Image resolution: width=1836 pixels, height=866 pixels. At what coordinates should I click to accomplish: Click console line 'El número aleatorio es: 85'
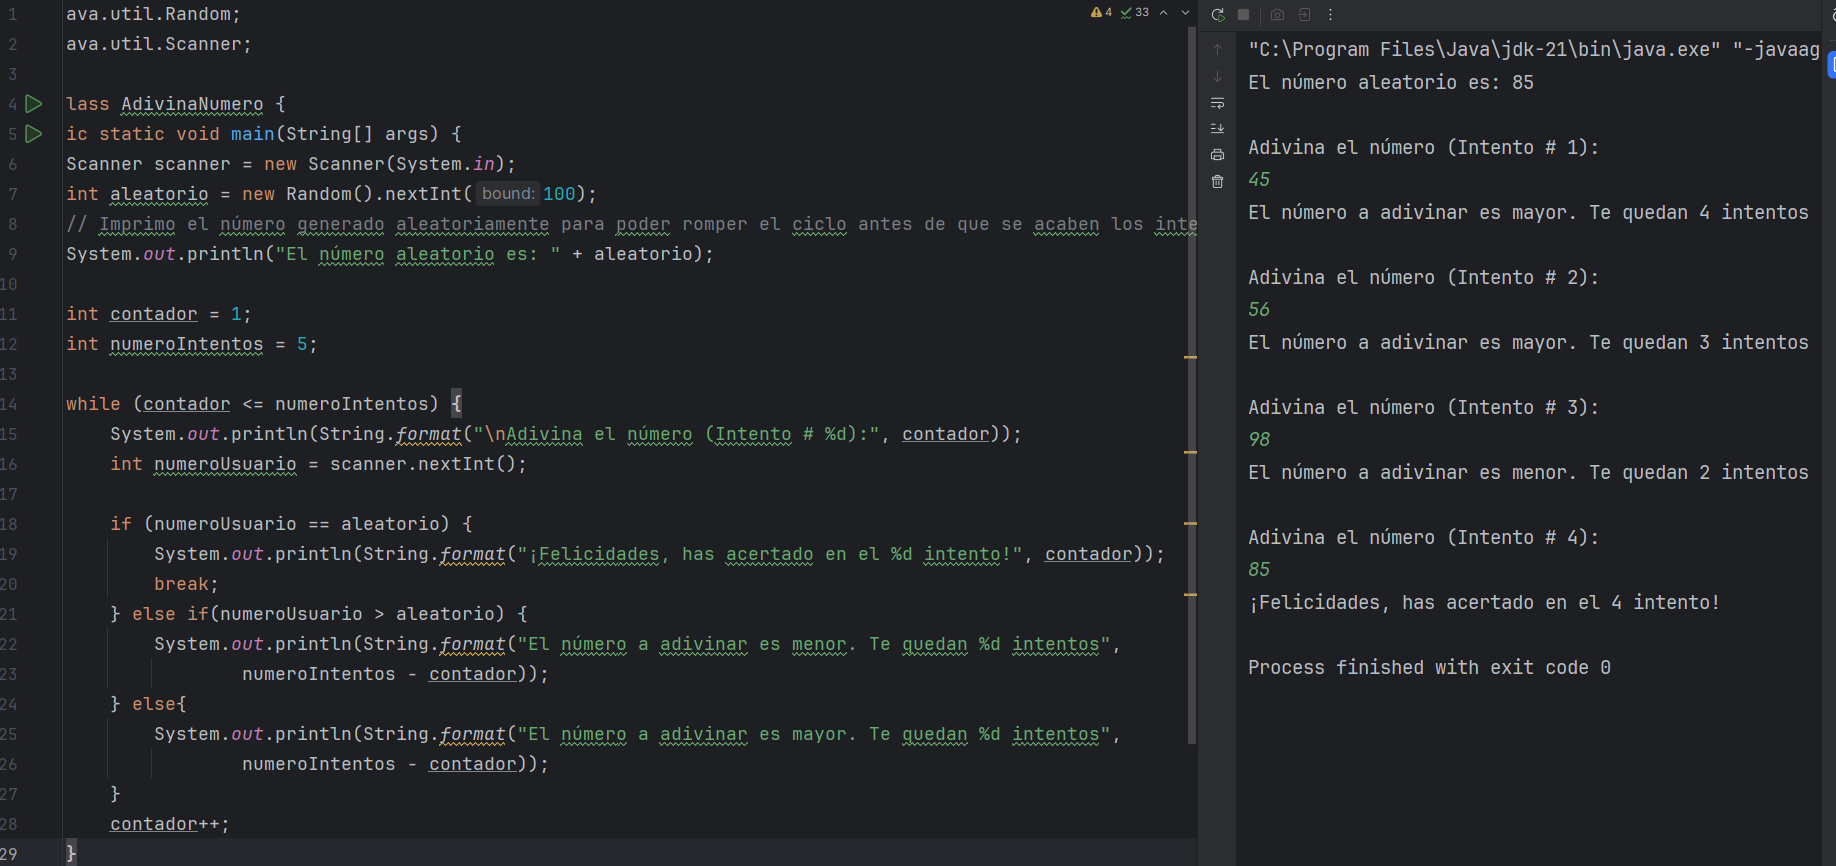pos(1391,82)
